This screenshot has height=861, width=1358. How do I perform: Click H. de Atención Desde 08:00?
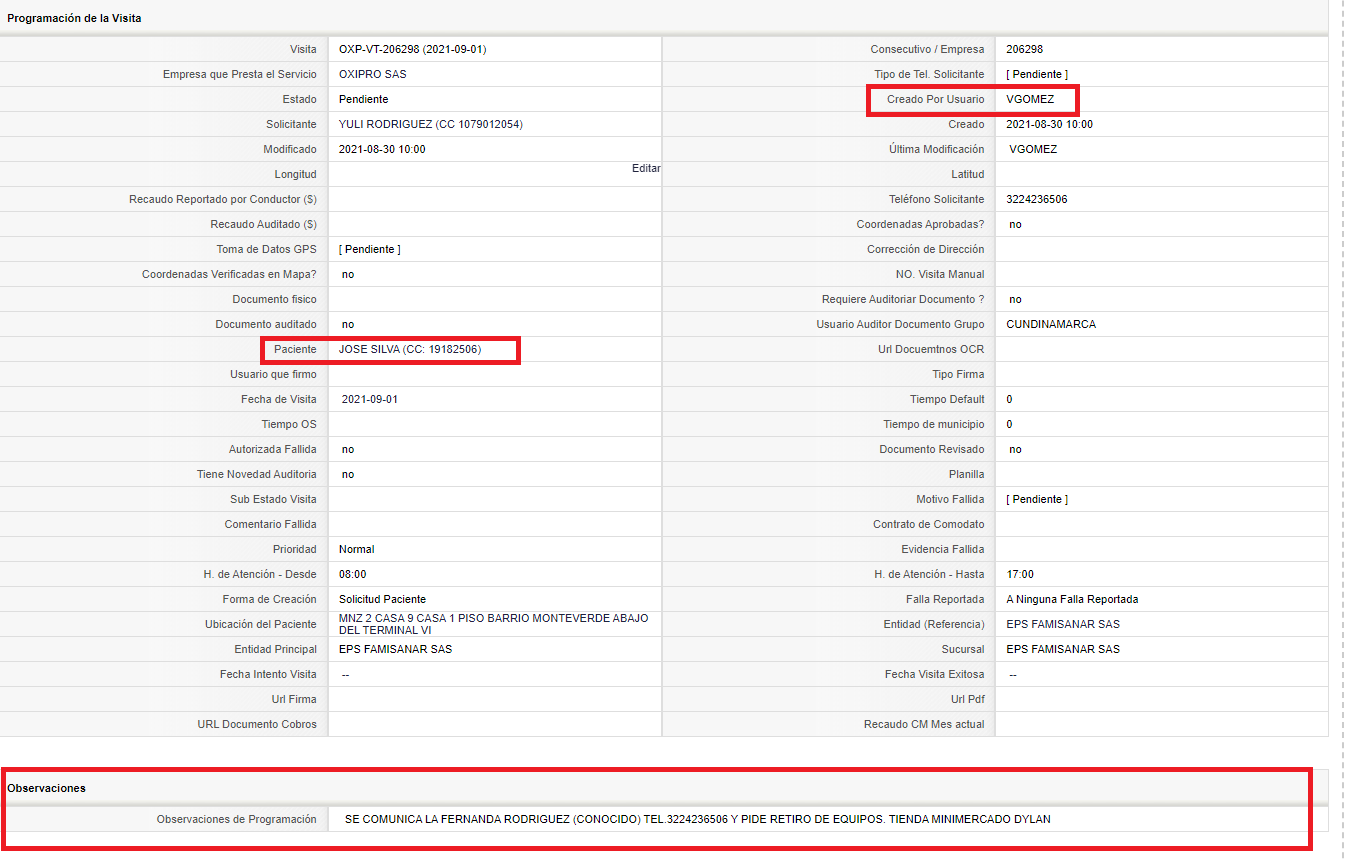coord(353,574)
